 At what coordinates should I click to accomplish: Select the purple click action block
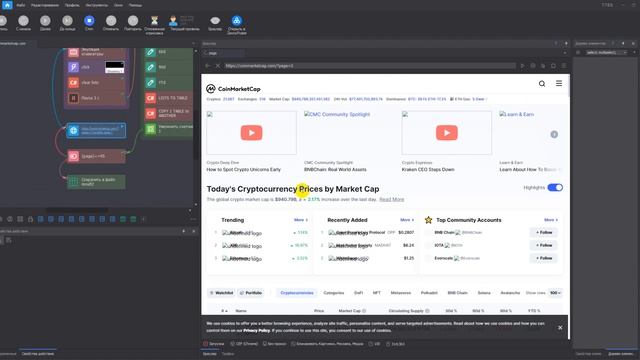point(96,67)
